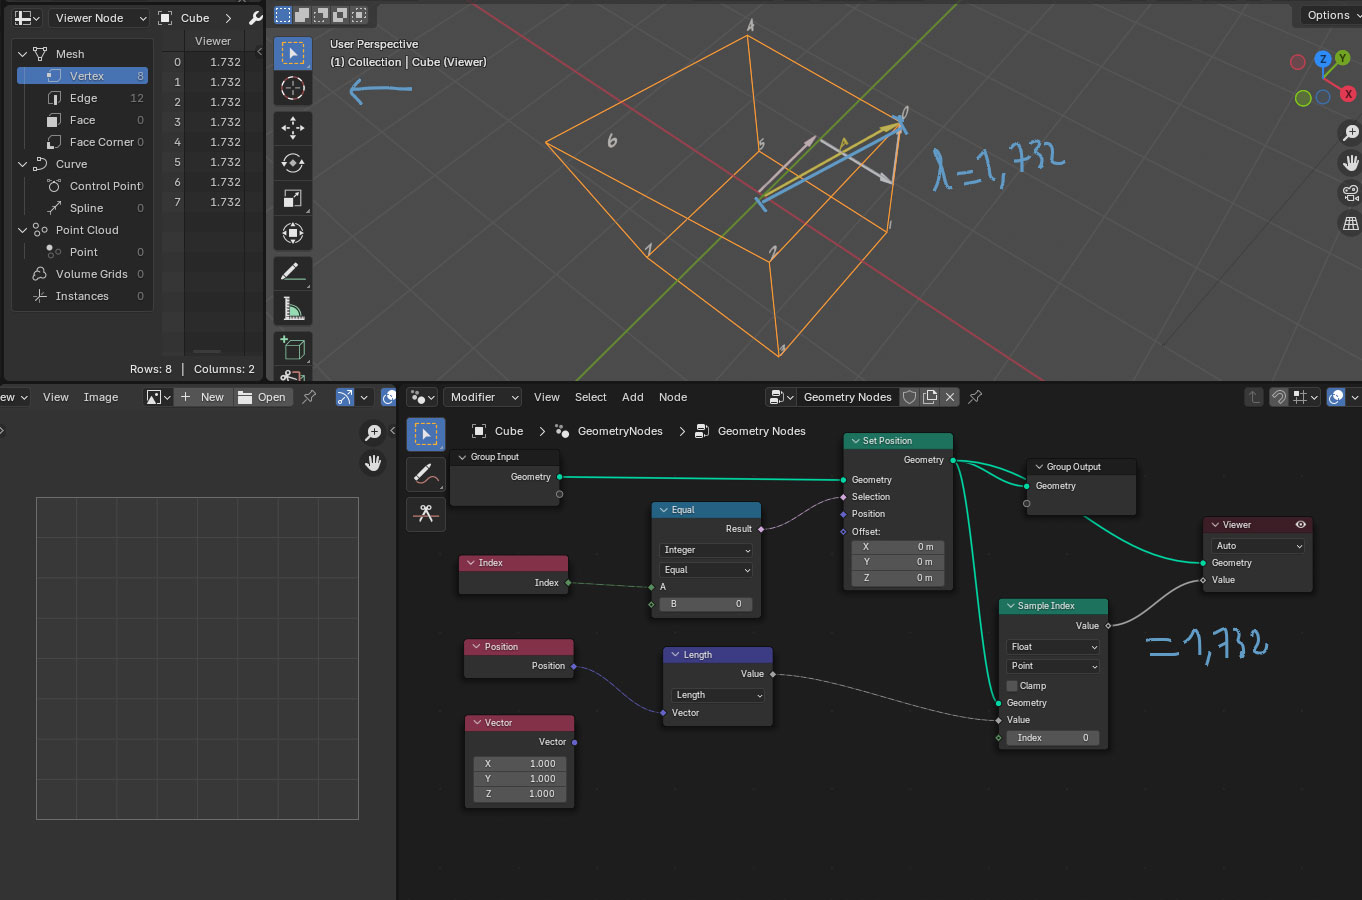Open the Image menu in image editor

tap(100, 397)
